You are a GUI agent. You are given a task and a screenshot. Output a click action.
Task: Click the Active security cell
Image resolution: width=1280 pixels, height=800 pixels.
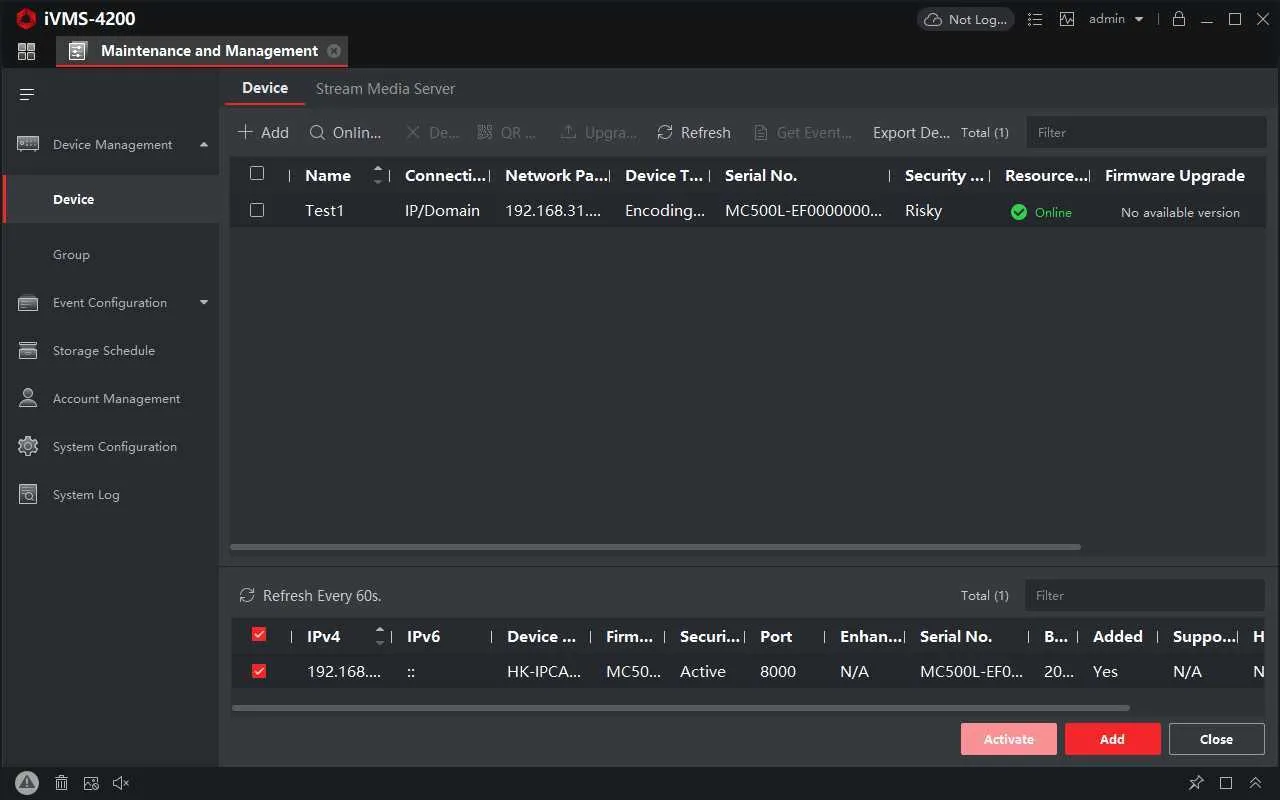coord(703,672)
